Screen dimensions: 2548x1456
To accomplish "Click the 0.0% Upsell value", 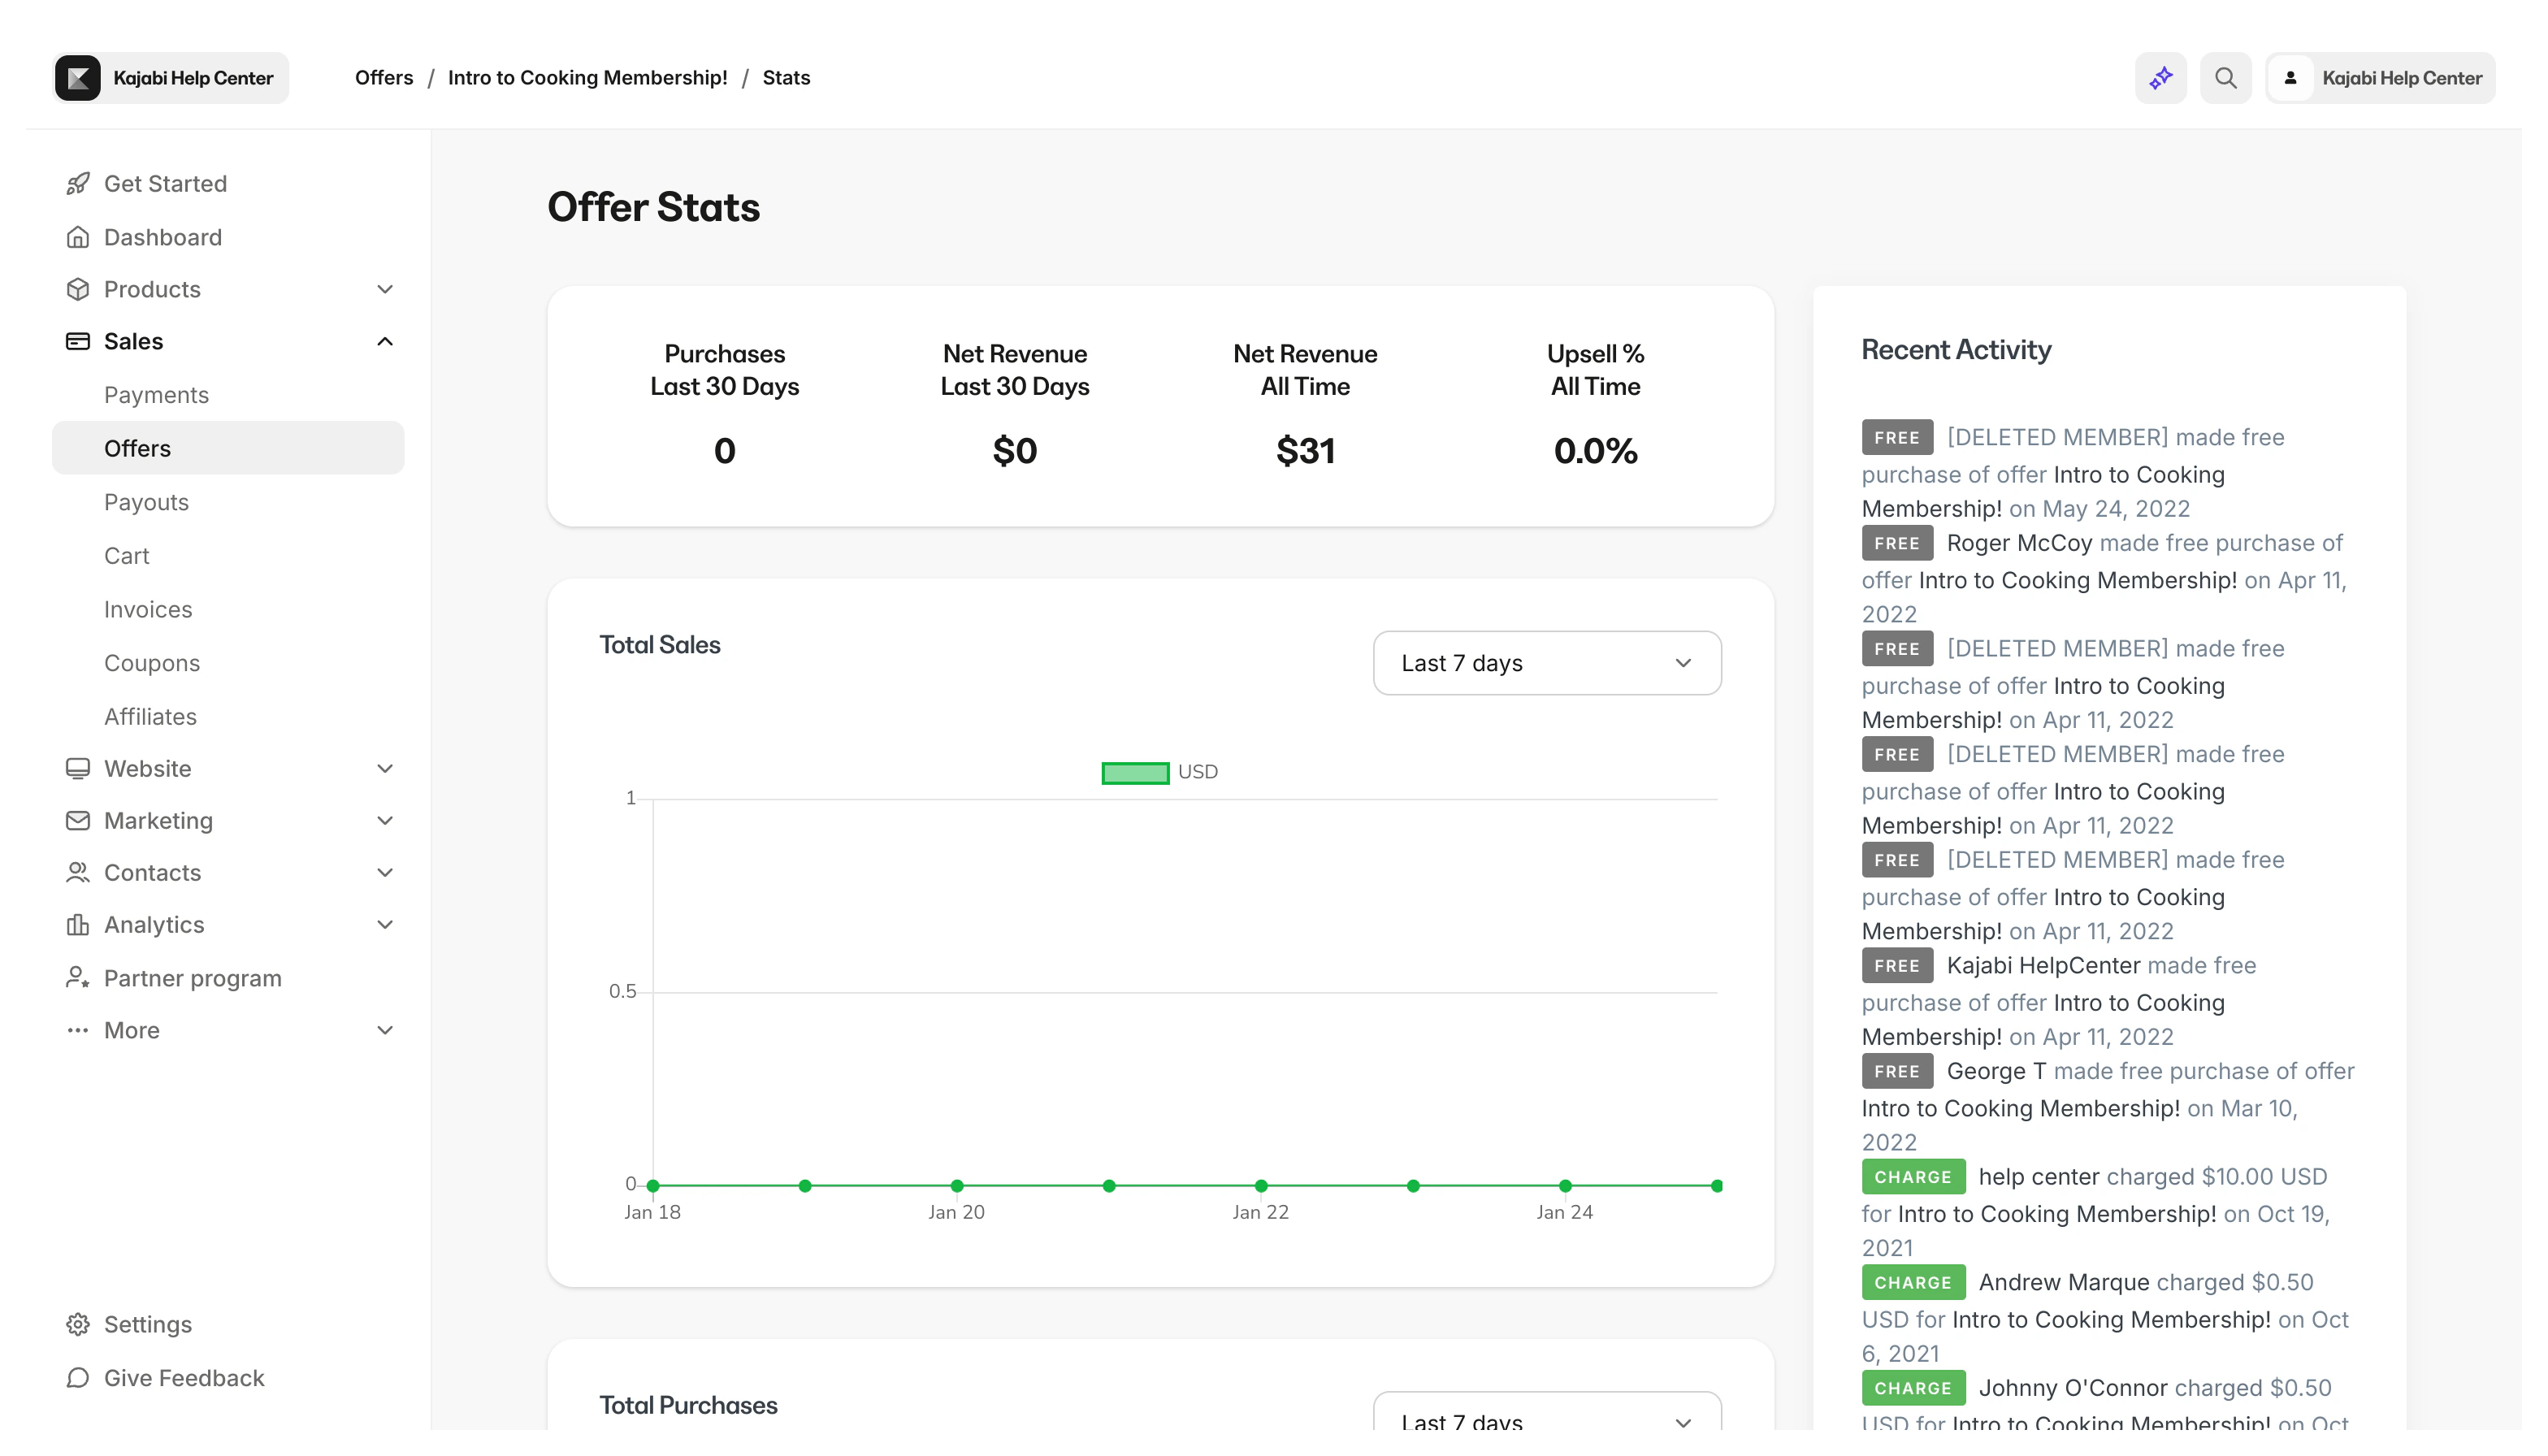I will click(1595, 451).
